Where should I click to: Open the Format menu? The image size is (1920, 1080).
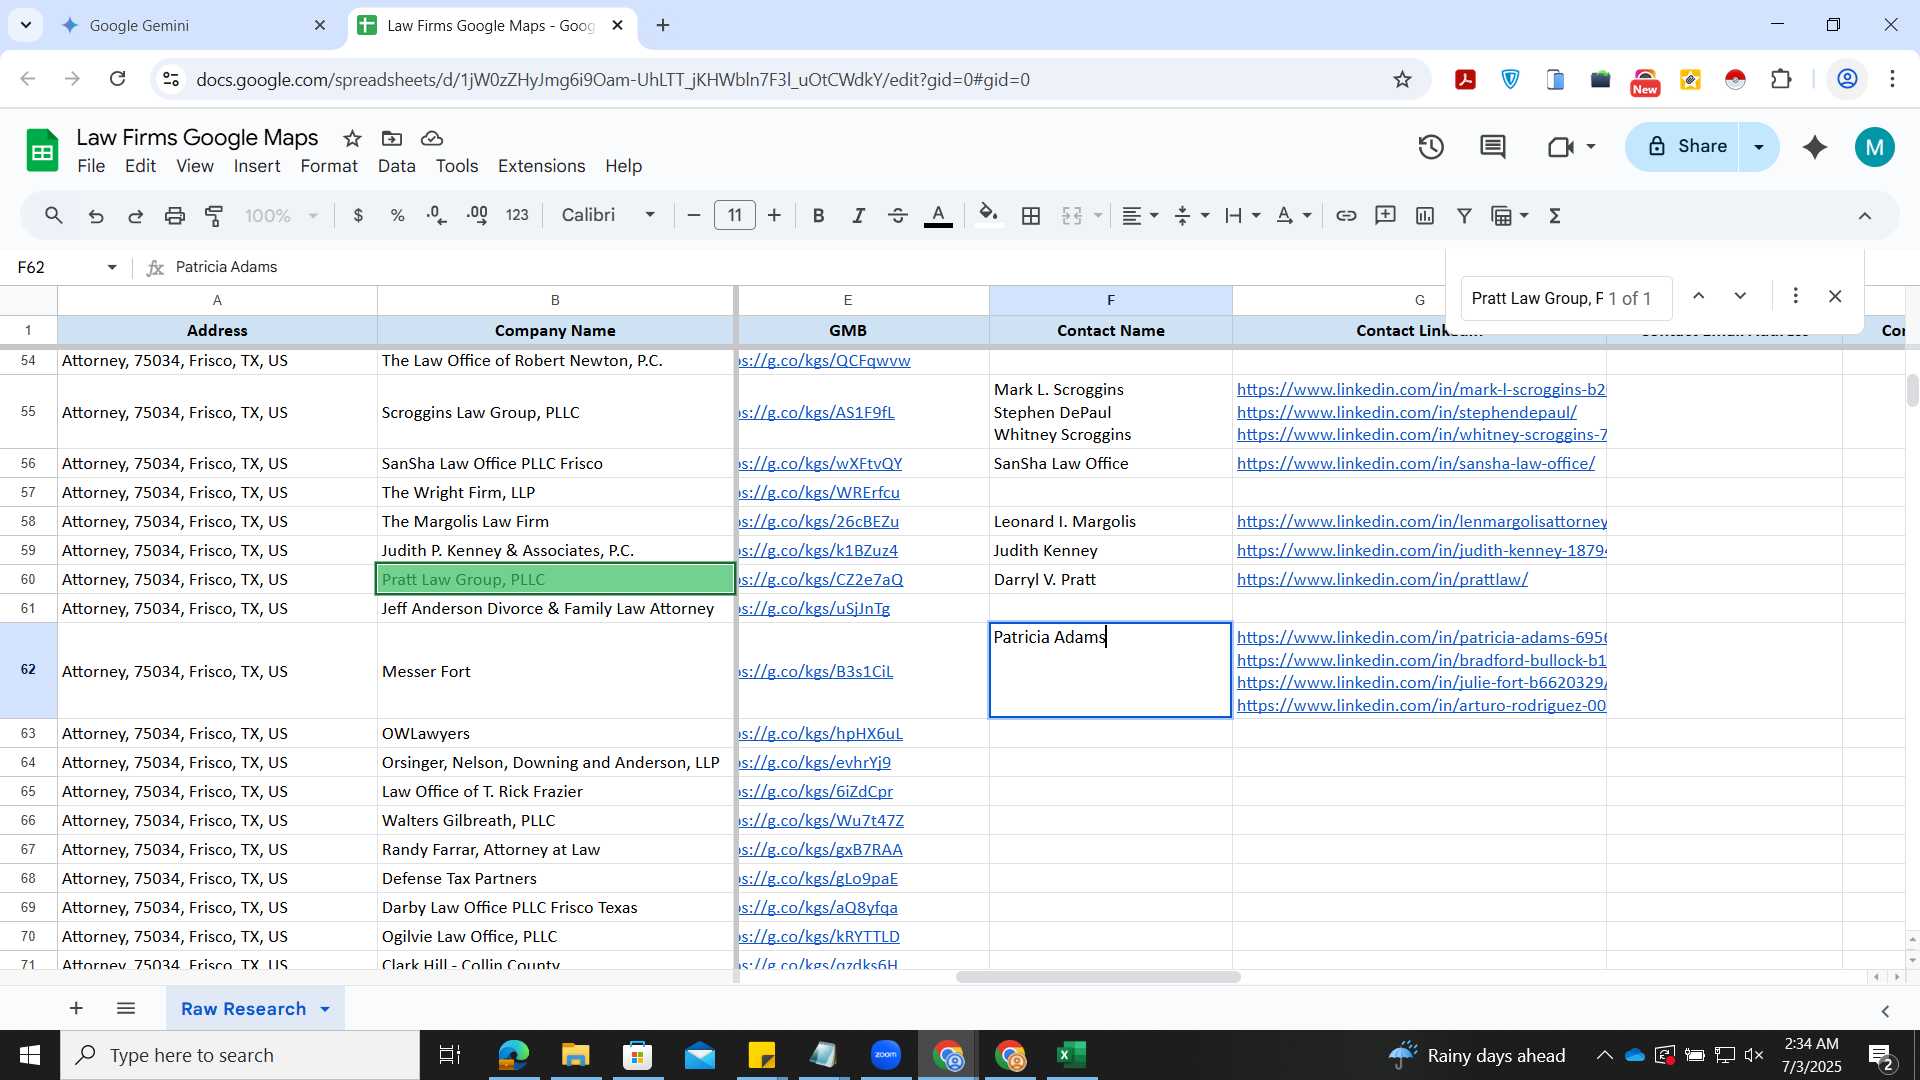pos(329,166)
